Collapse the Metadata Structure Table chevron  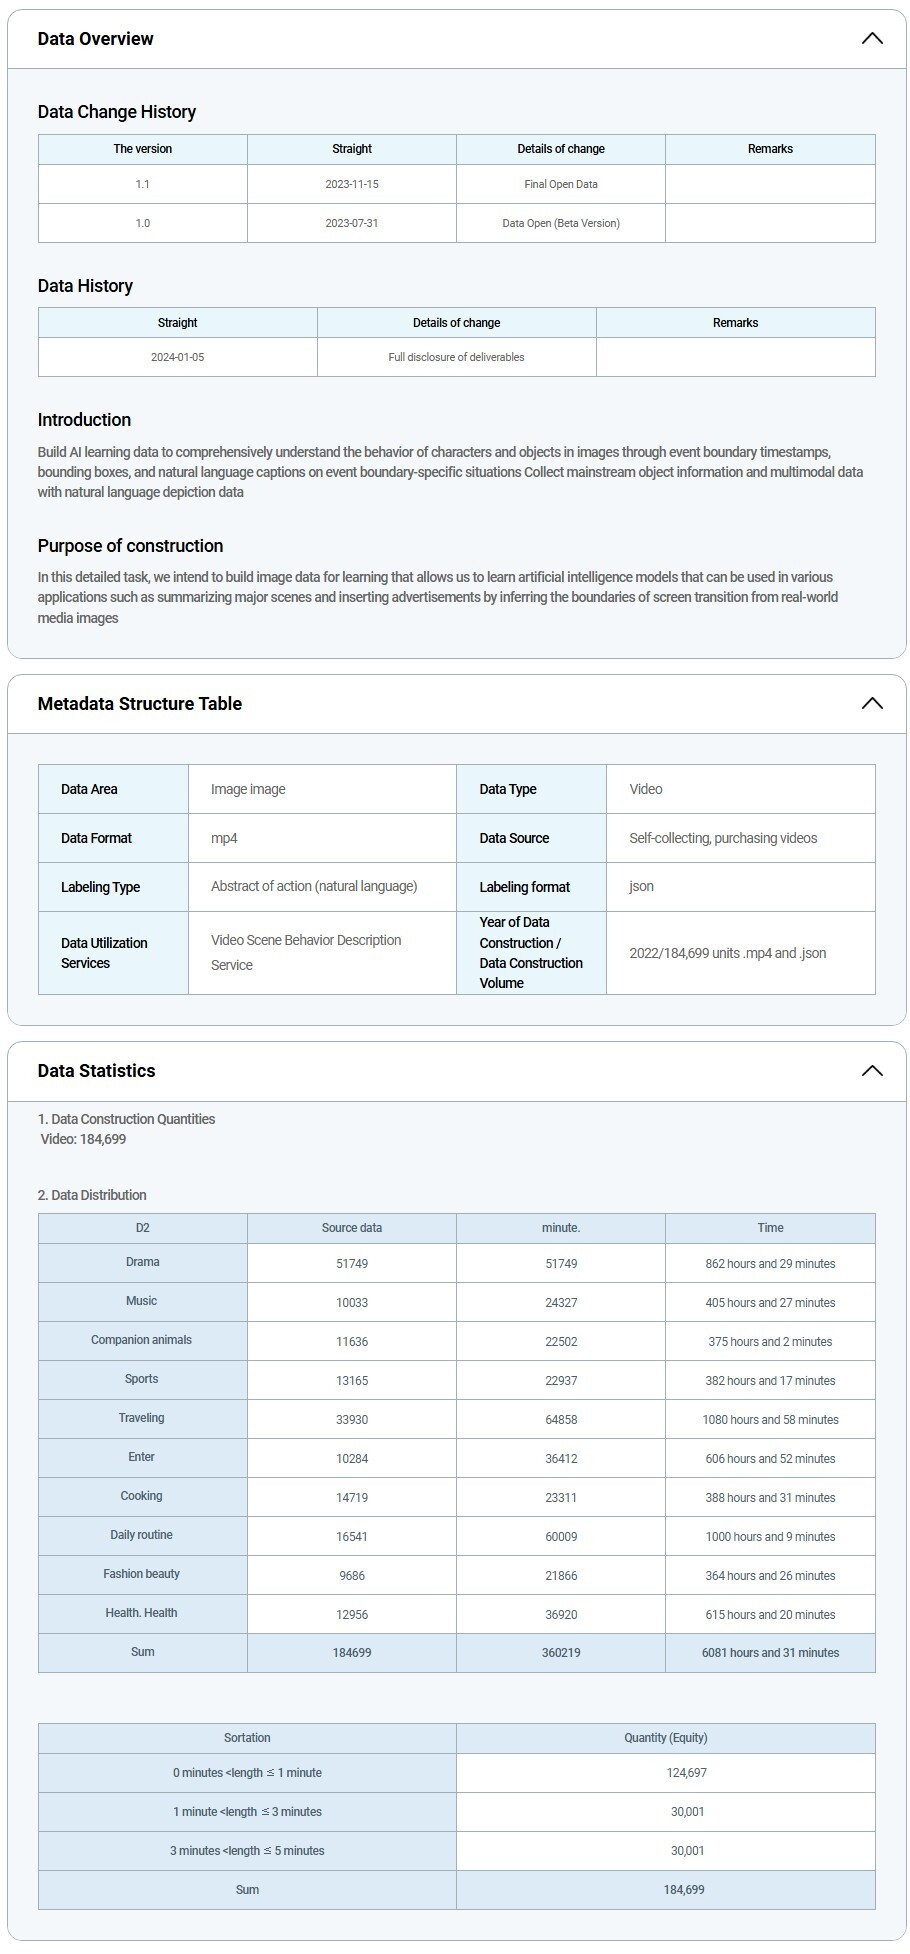pyautogui.click(x=871, y=704)
